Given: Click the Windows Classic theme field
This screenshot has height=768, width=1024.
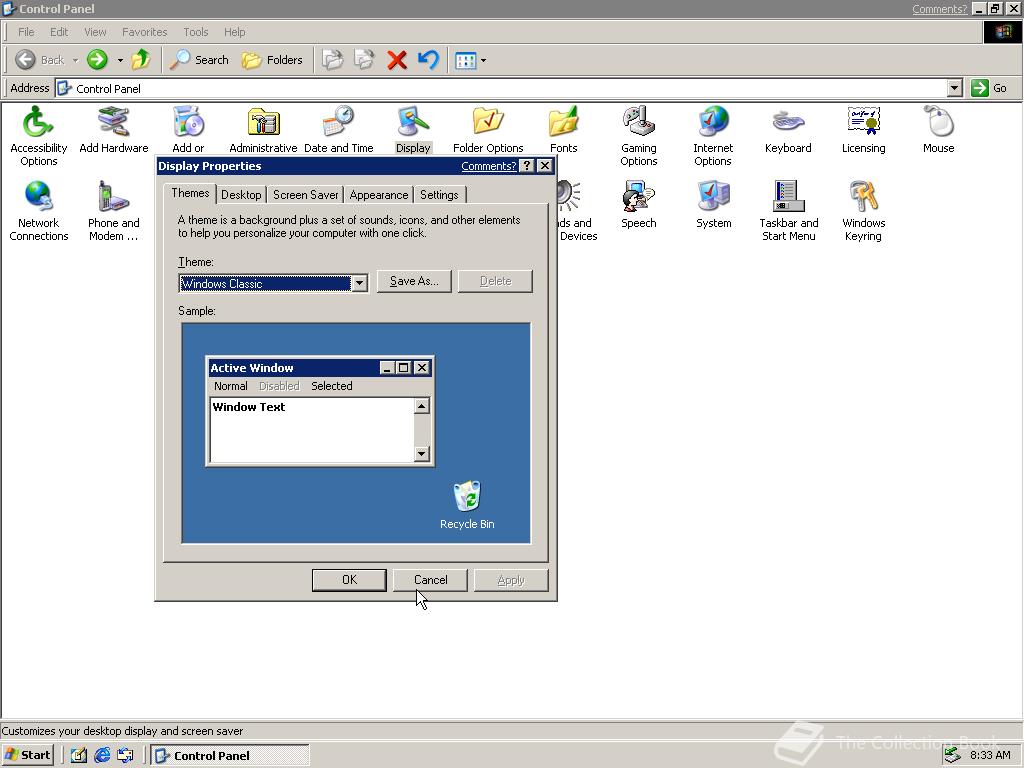Looking at the screenshot, I should pyautogui.click(x=265, y=283).
